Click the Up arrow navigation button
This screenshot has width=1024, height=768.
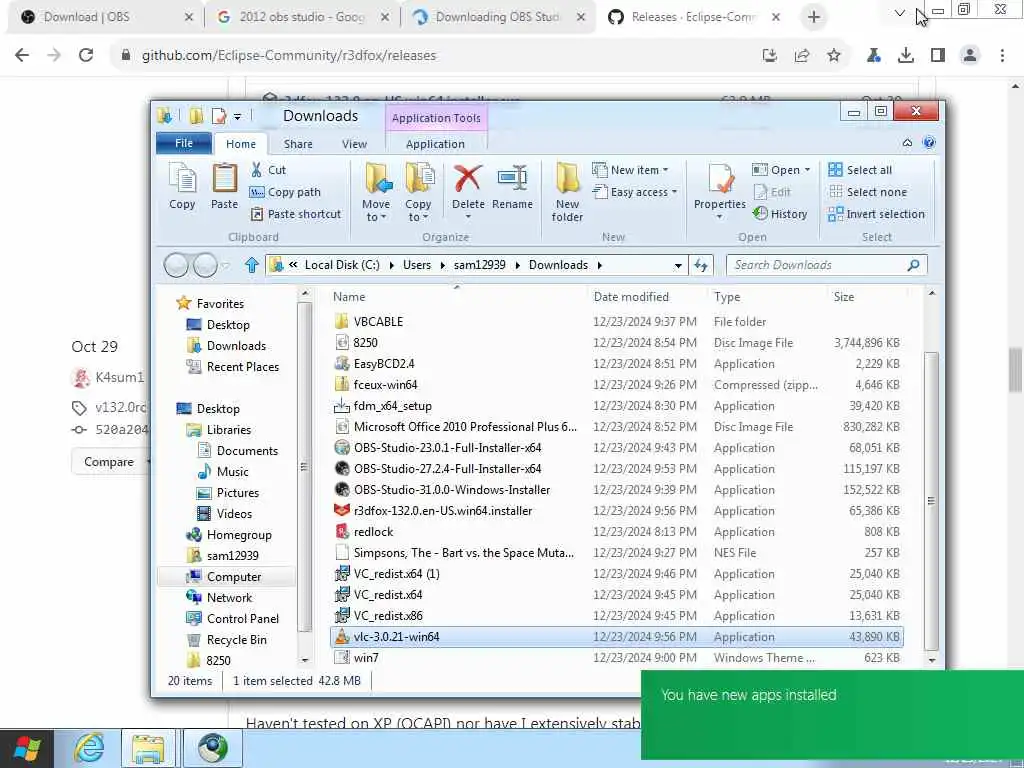(x=251, y=265)
